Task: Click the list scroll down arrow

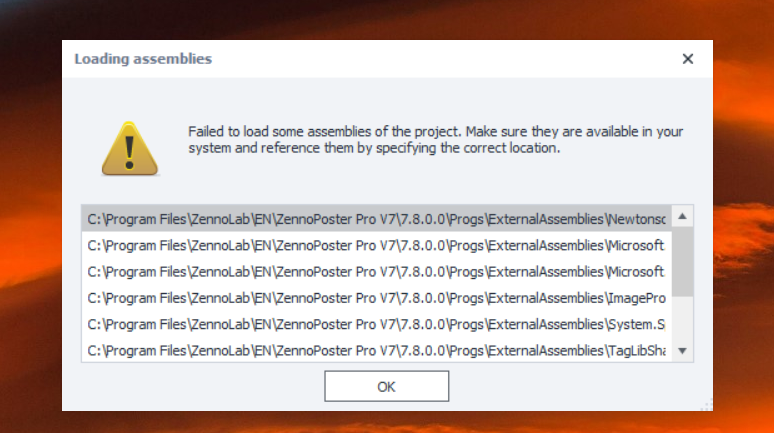Action: 683,351
